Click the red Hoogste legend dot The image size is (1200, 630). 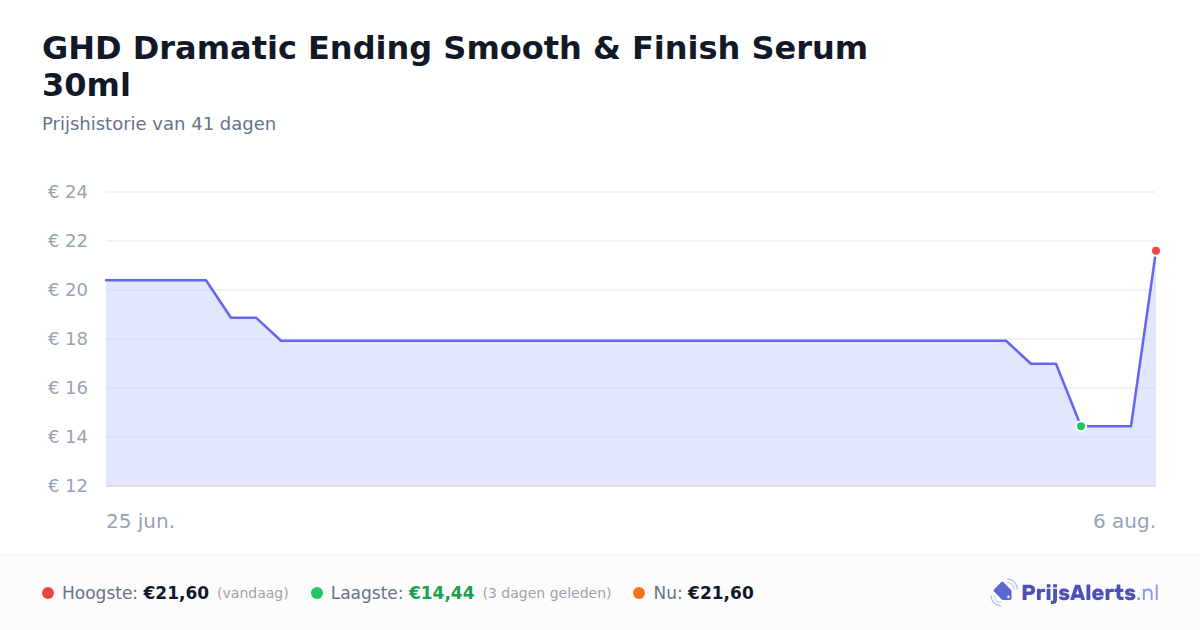(x=48, y=593)
